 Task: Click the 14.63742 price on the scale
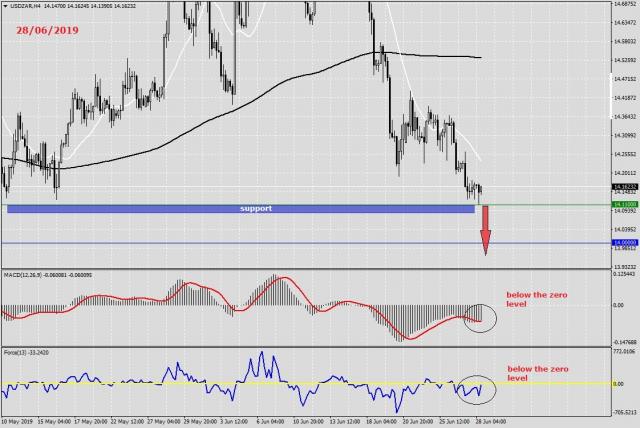pyautogui.click(x=623, y=22)
